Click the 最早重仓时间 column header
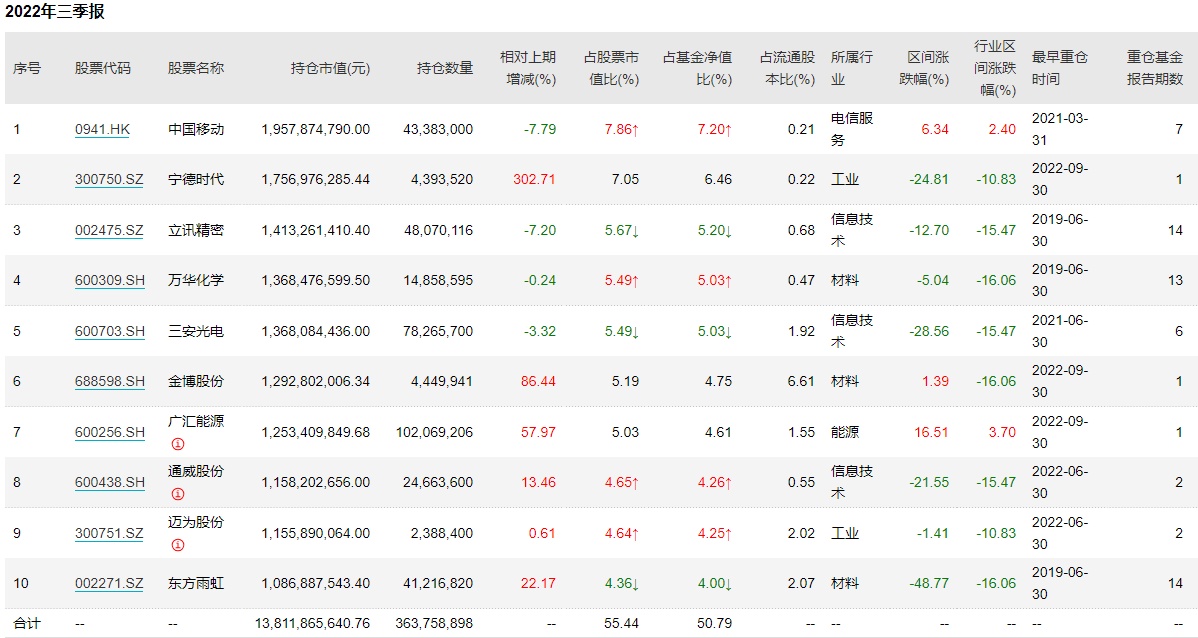This screenshot has height=638, width=1198. tap(1060, 68)
